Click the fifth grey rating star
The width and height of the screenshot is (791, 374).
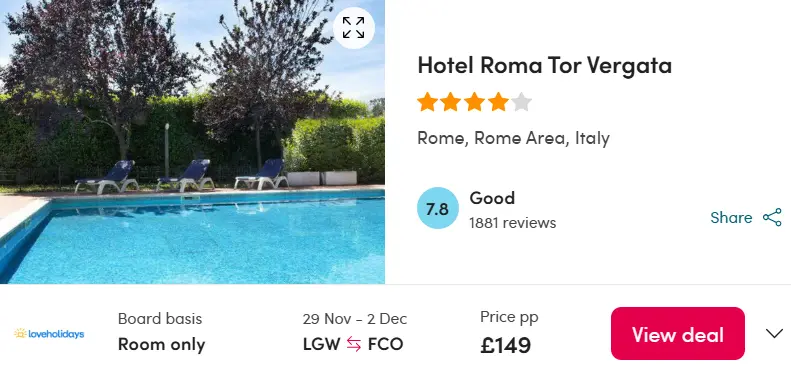pos(521,102)
